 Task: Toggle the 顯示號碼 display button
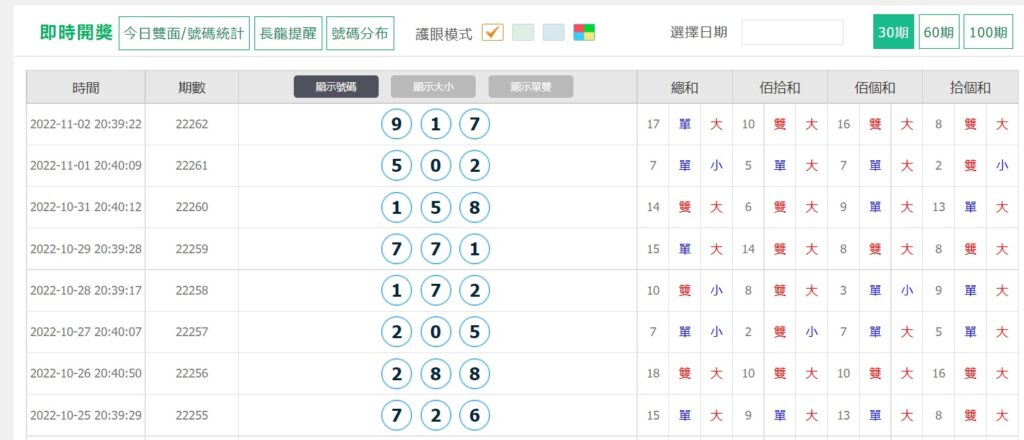click(336, 87)
